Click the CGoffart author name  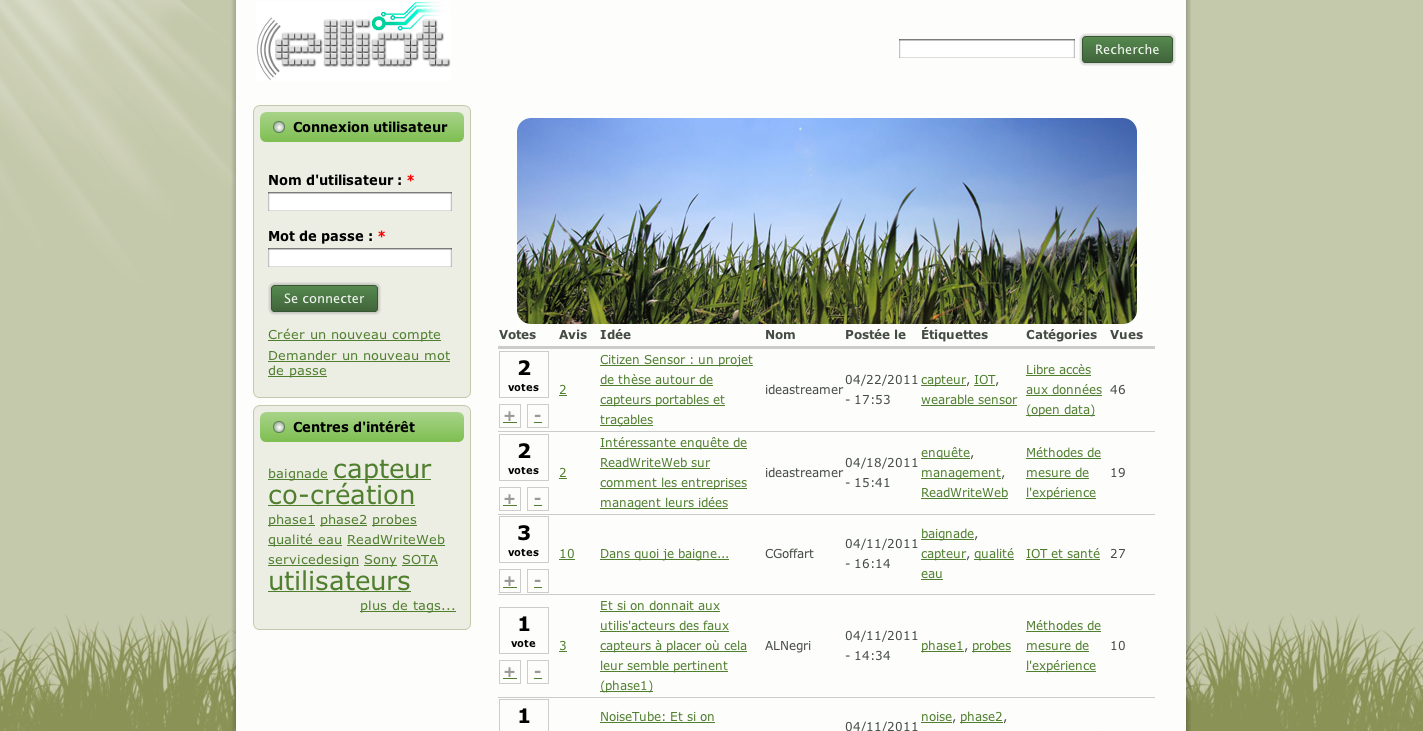[x=791, y=553]
